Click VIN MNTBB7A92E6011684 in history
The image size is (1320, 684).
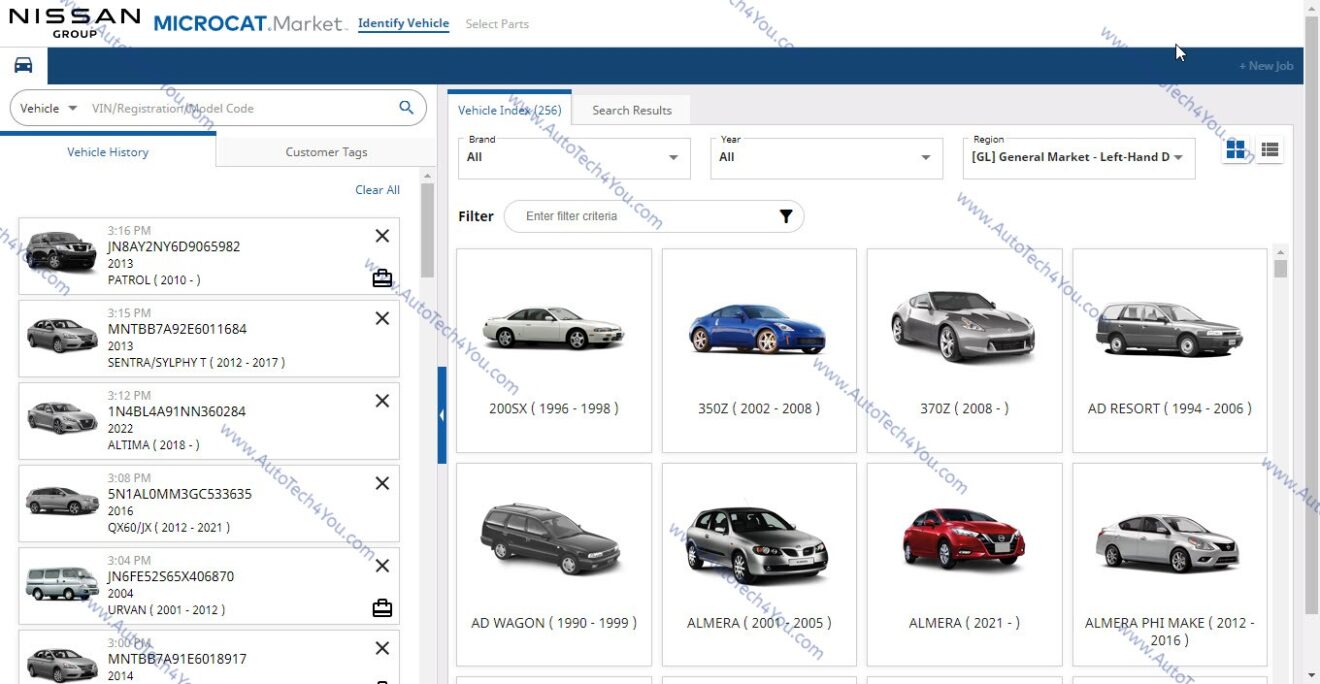click(x=177, y=329)
